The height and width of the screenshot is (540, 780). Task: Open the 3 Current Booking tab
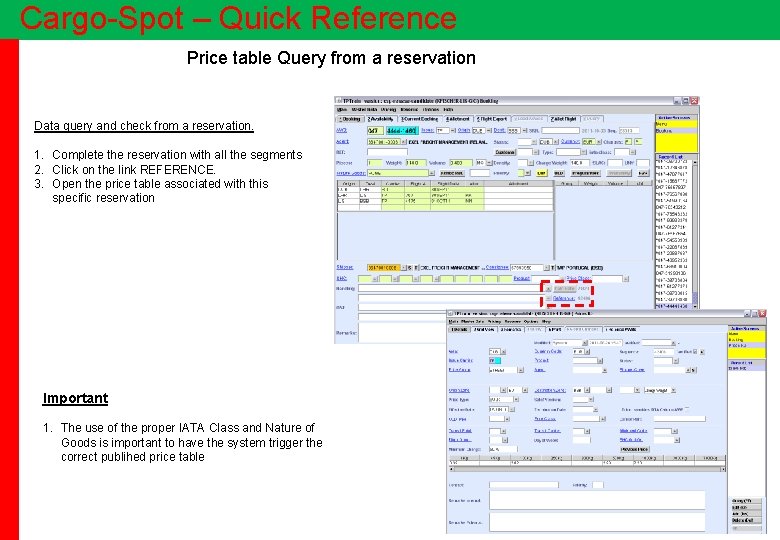pos(420,119)
